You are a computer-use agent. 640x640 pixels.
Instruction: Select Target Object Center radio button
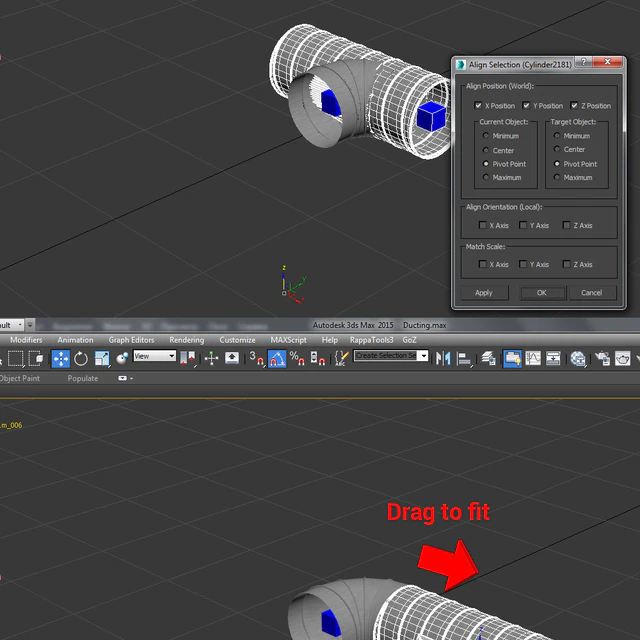[x=557, y=149]
